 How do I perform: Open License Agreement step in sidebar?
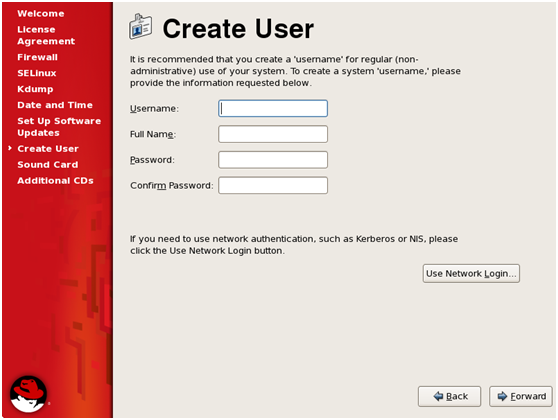46,35
